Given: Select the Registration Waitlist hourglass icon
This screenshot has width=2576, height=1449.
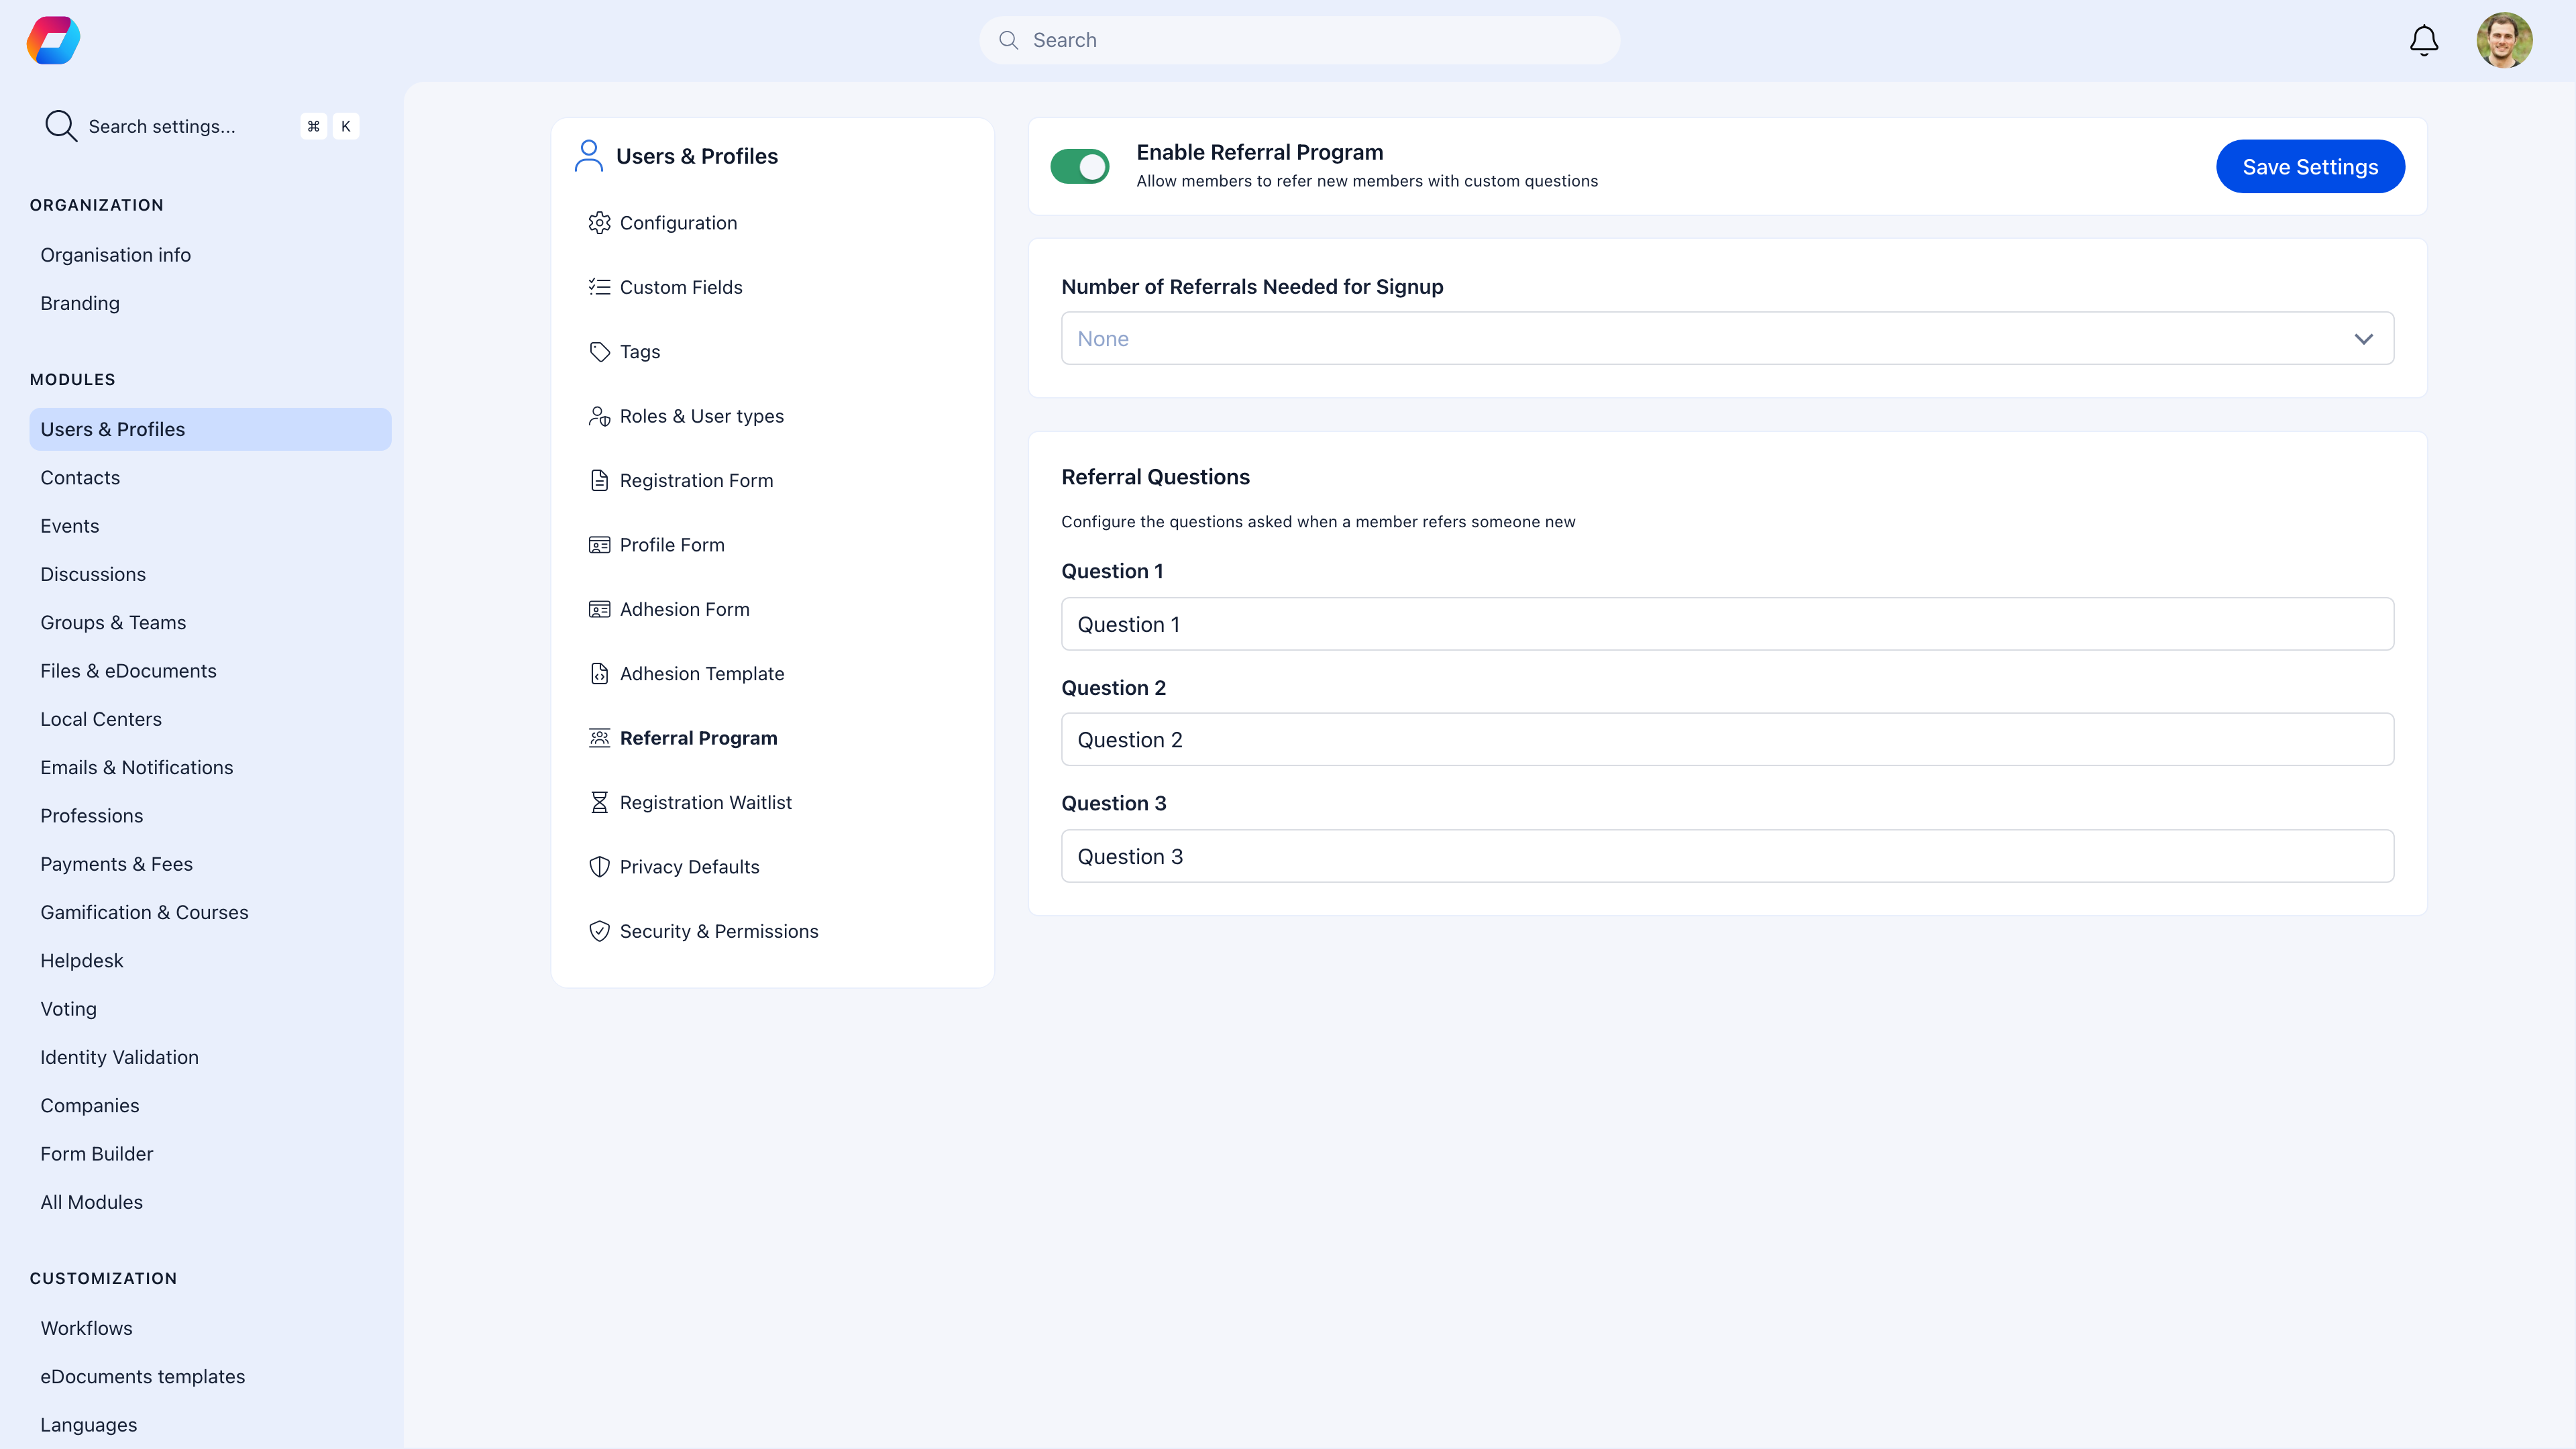Looking at the screenshot, I should [x=600, y=802].
